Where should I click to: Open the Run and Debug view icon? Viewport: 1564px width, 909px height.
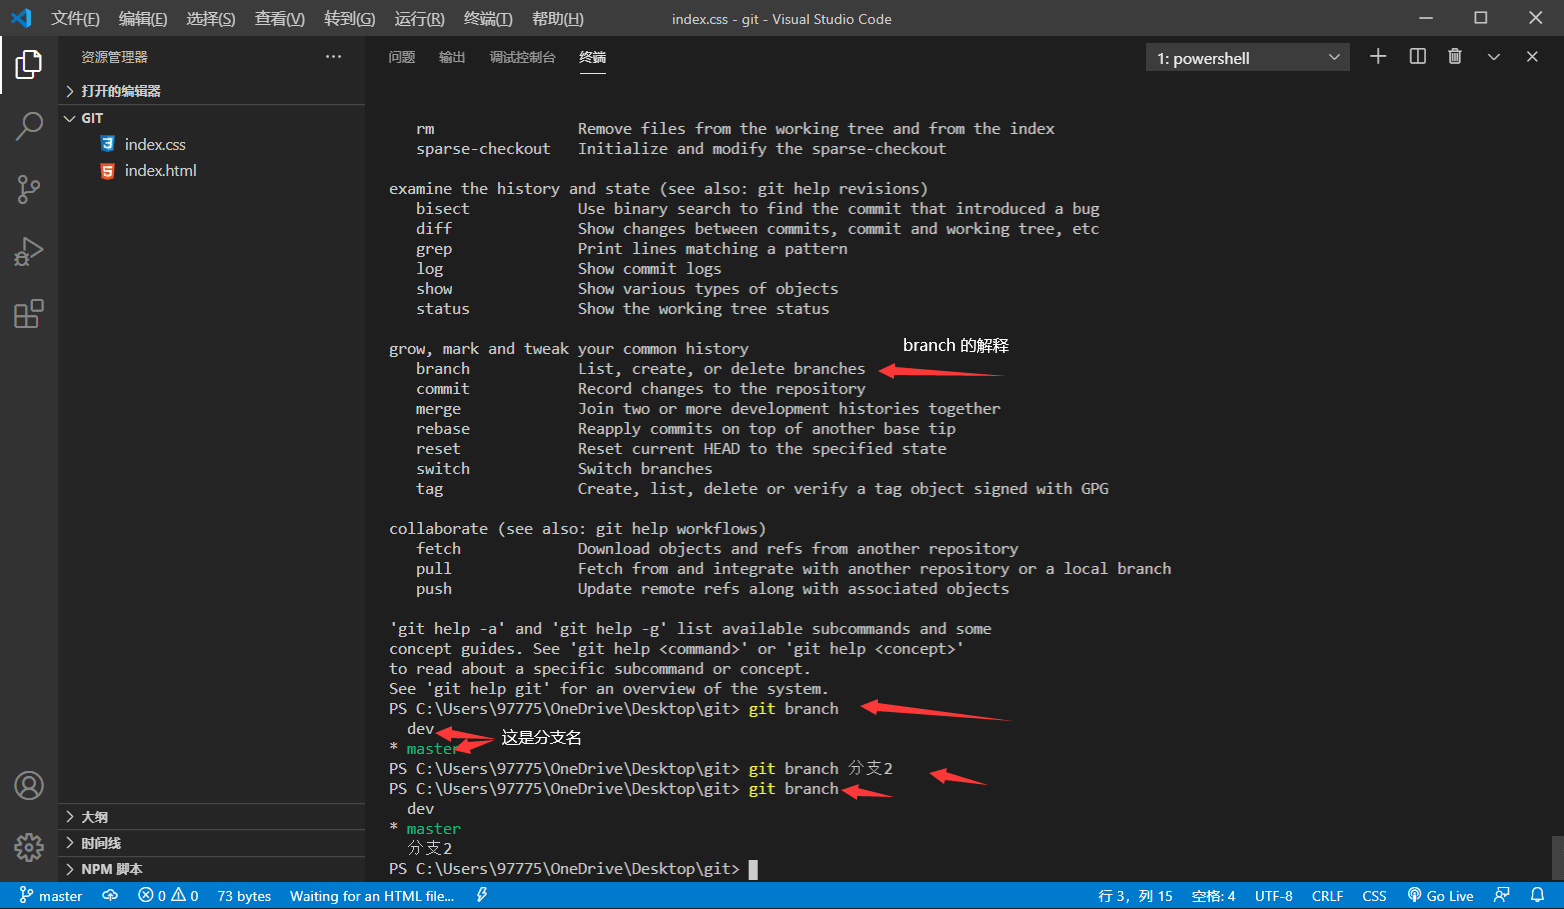[x=29, y=251]
